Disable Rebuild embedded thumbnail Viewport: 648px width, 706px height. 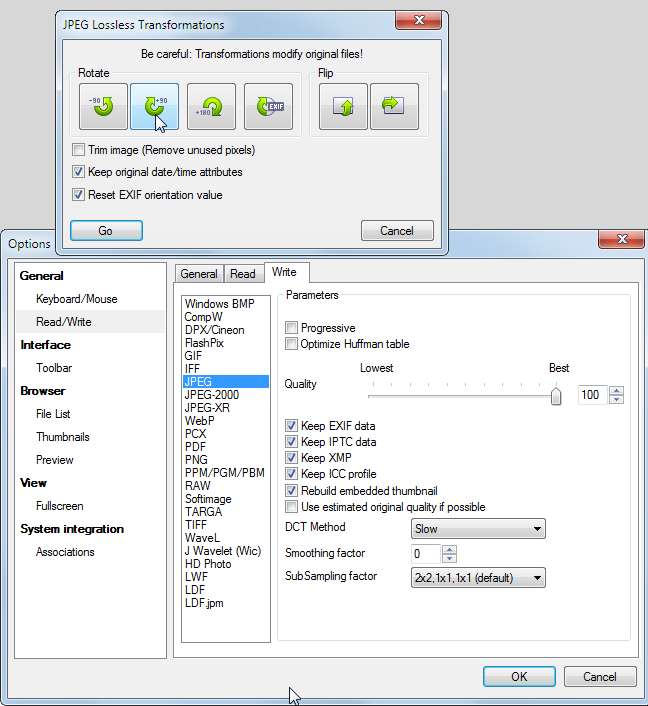coord(291,490)
